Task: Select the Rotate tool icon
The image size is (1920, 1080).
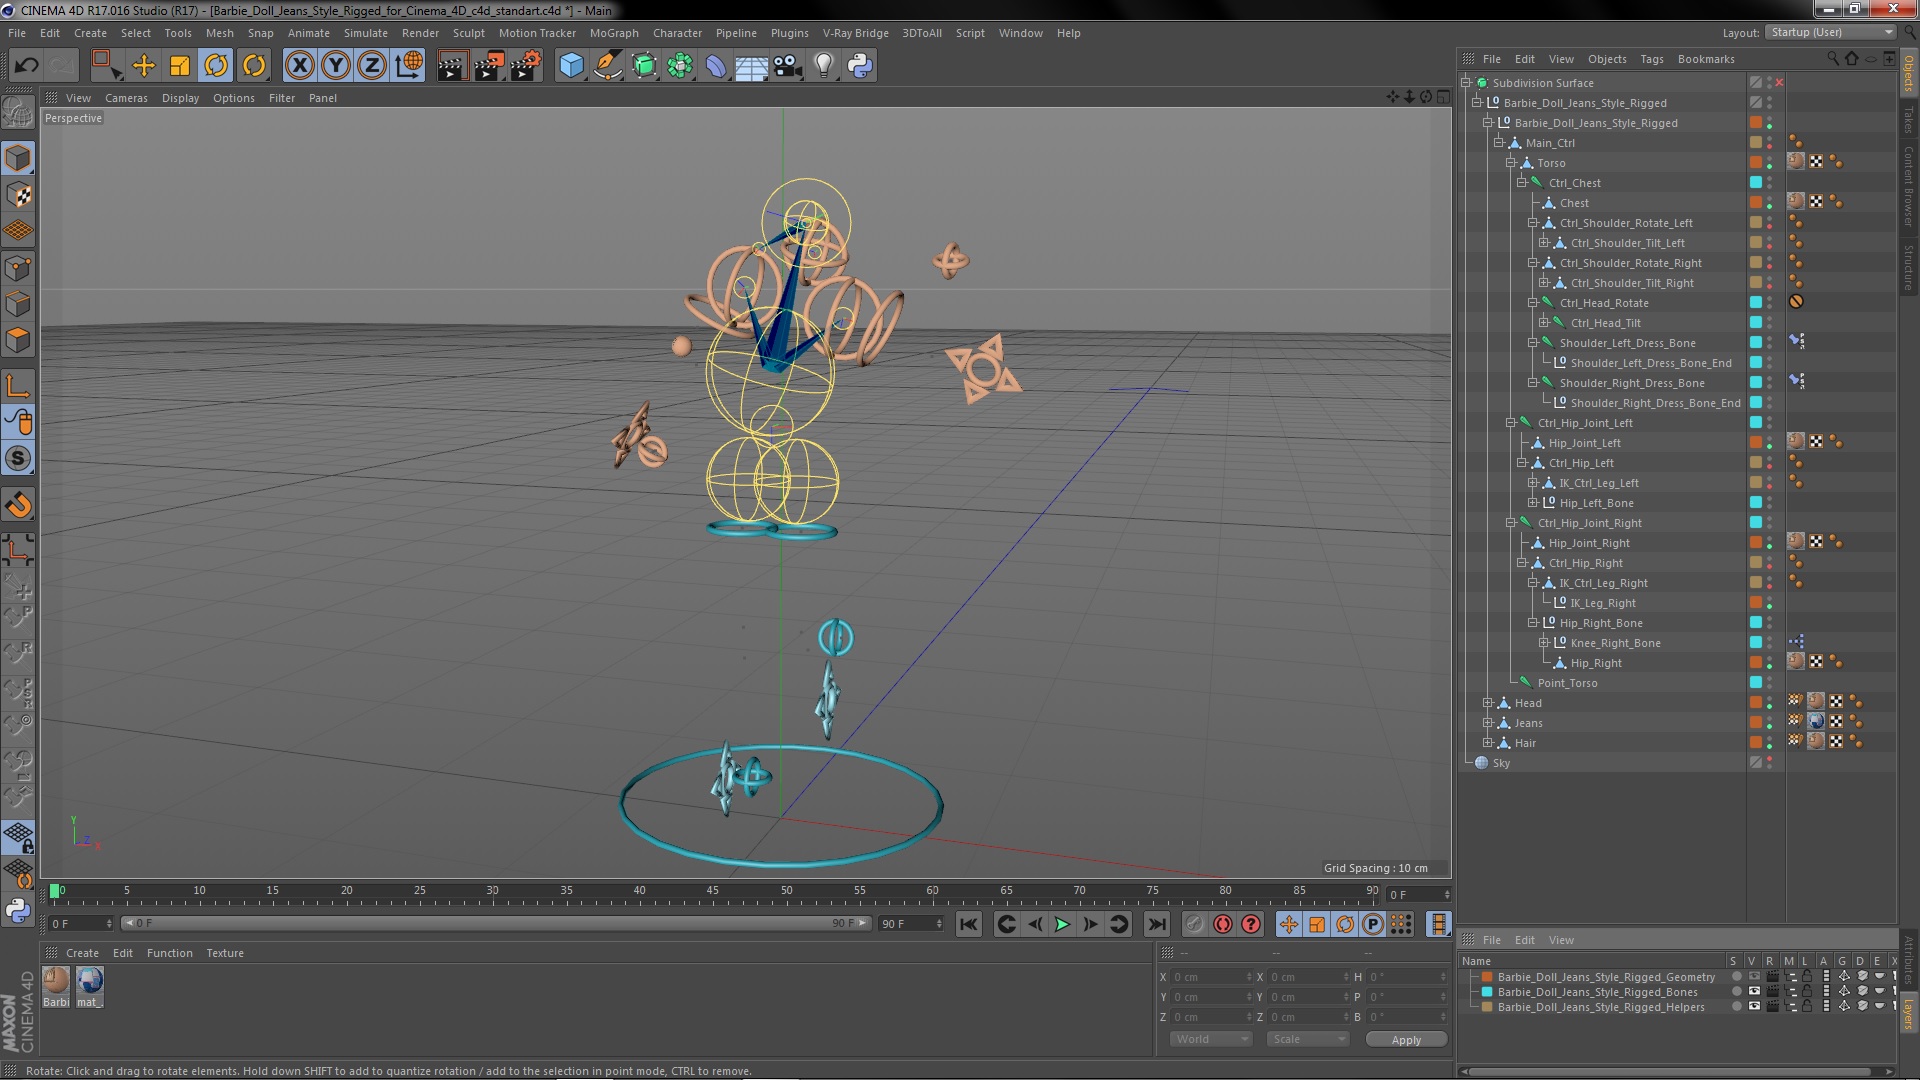Action: tap(216, 66)
